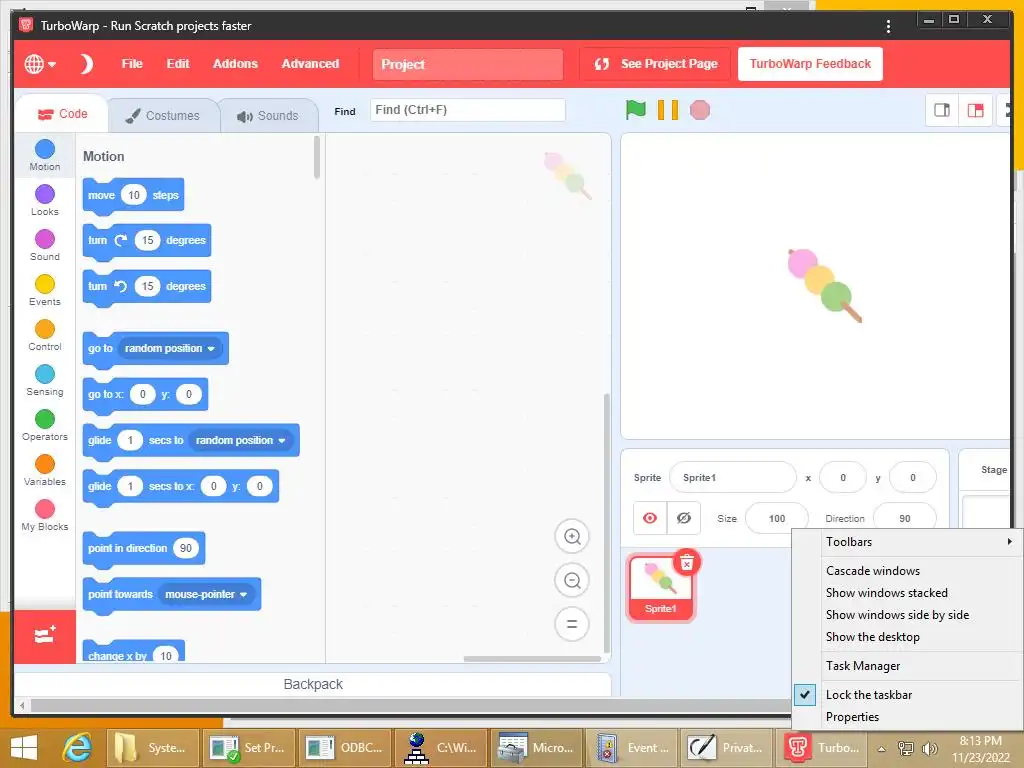Click the sprite Direction field
This screenshot has height=768, width=1024.
point(904,519)
